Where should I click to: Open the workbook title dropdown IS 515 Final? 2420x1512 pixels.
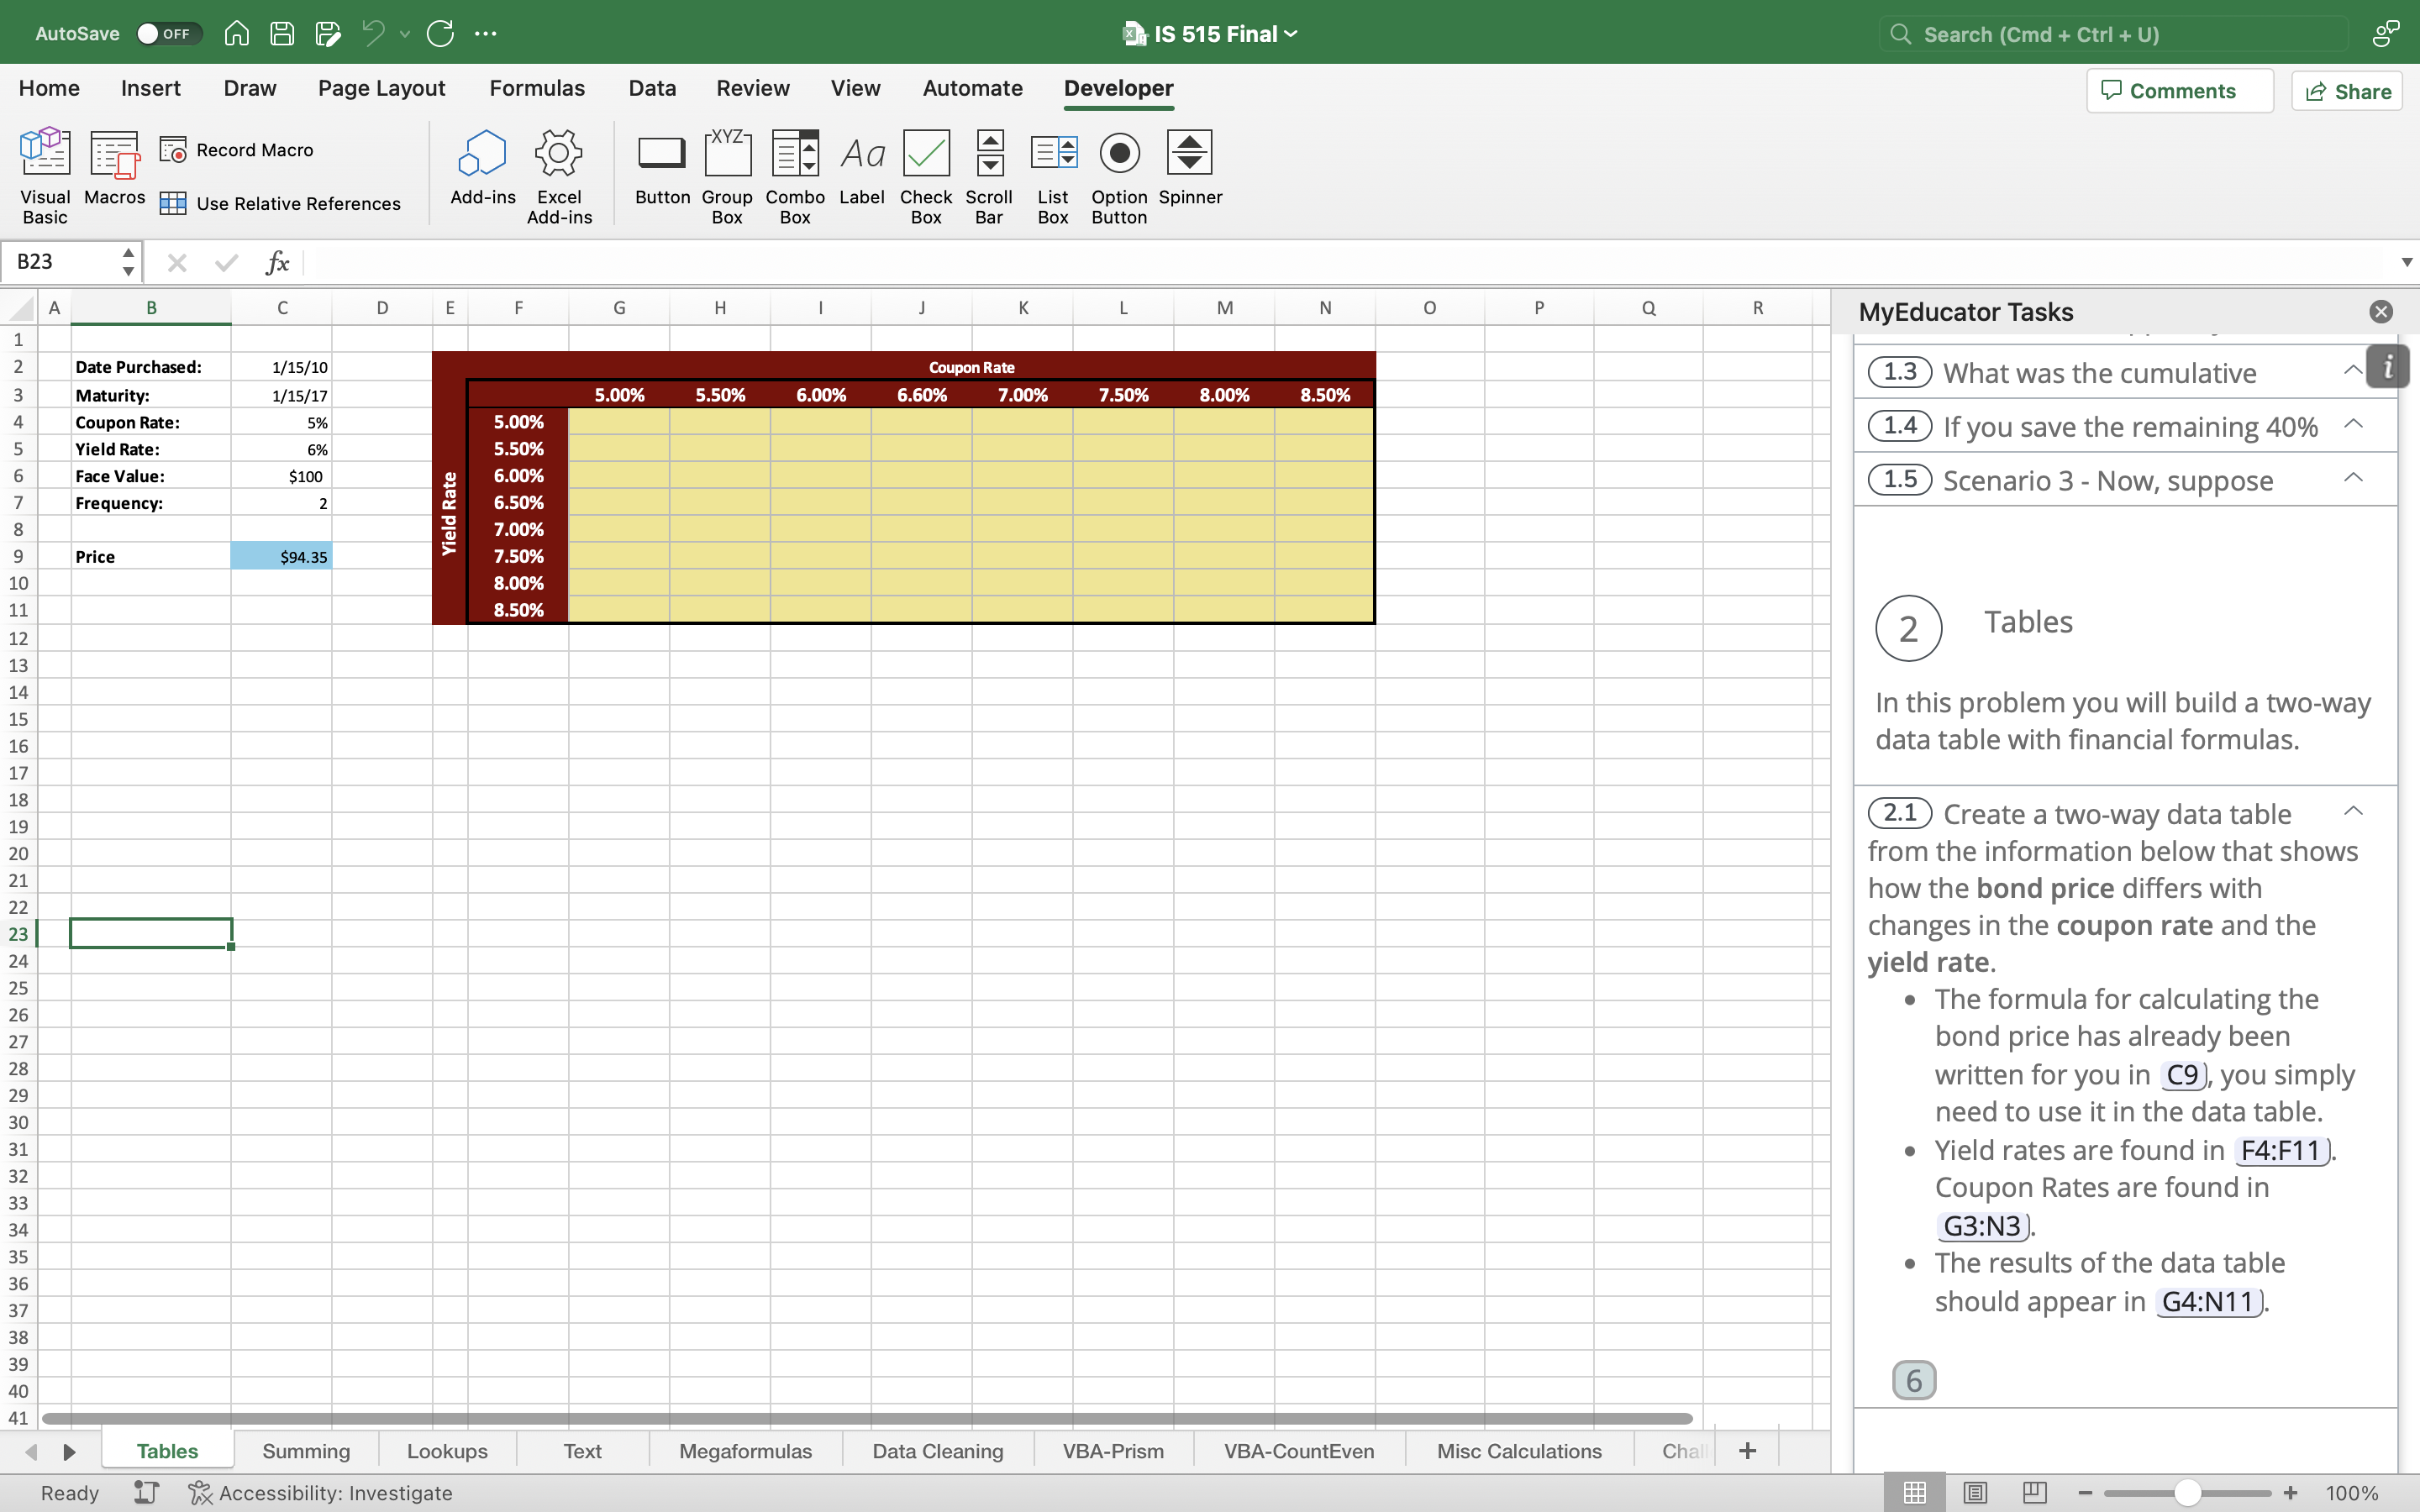(1290, 33)
